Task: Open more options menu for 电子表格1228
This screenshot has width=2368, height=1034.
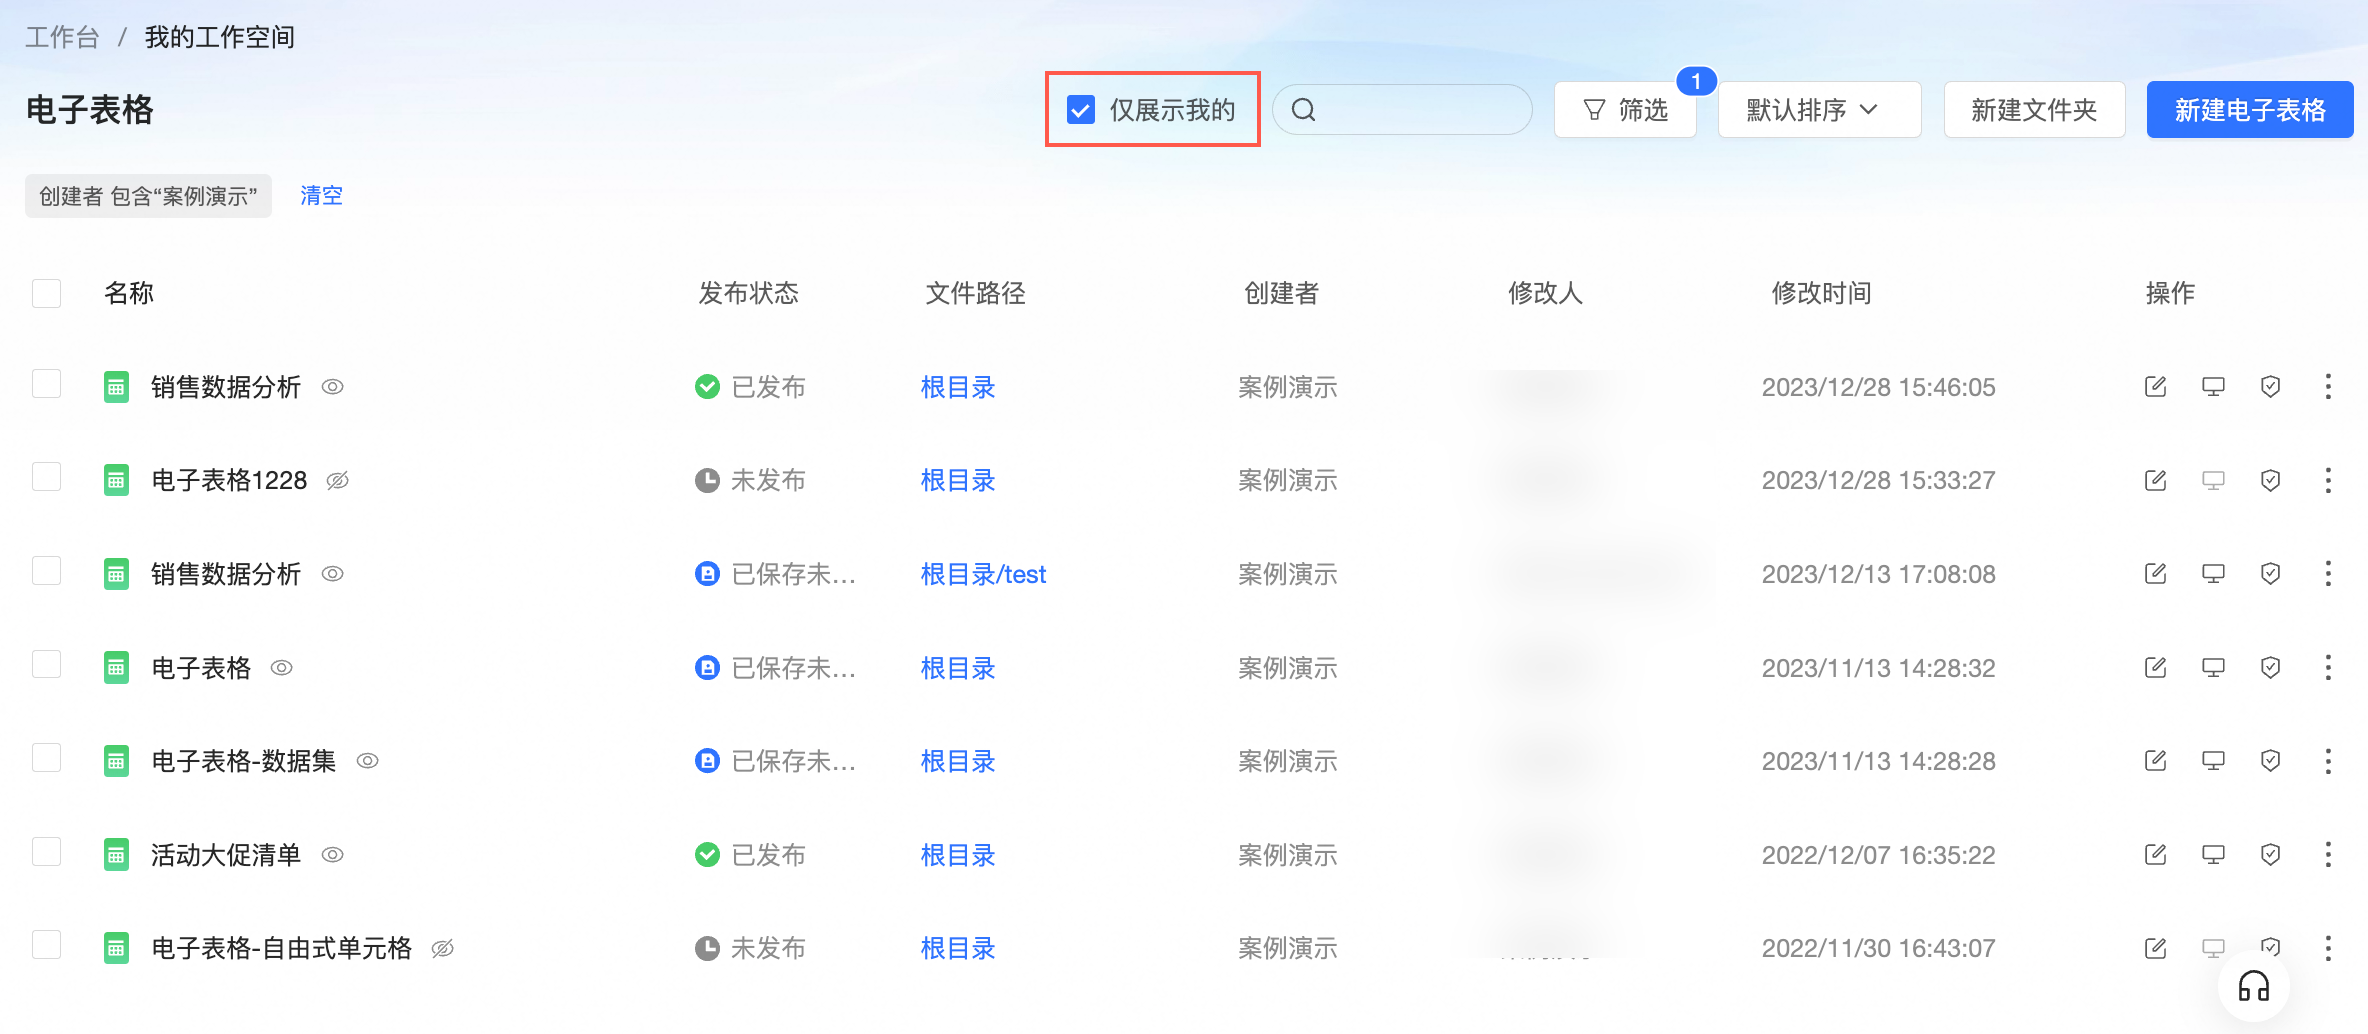Action: point(2328,481)
